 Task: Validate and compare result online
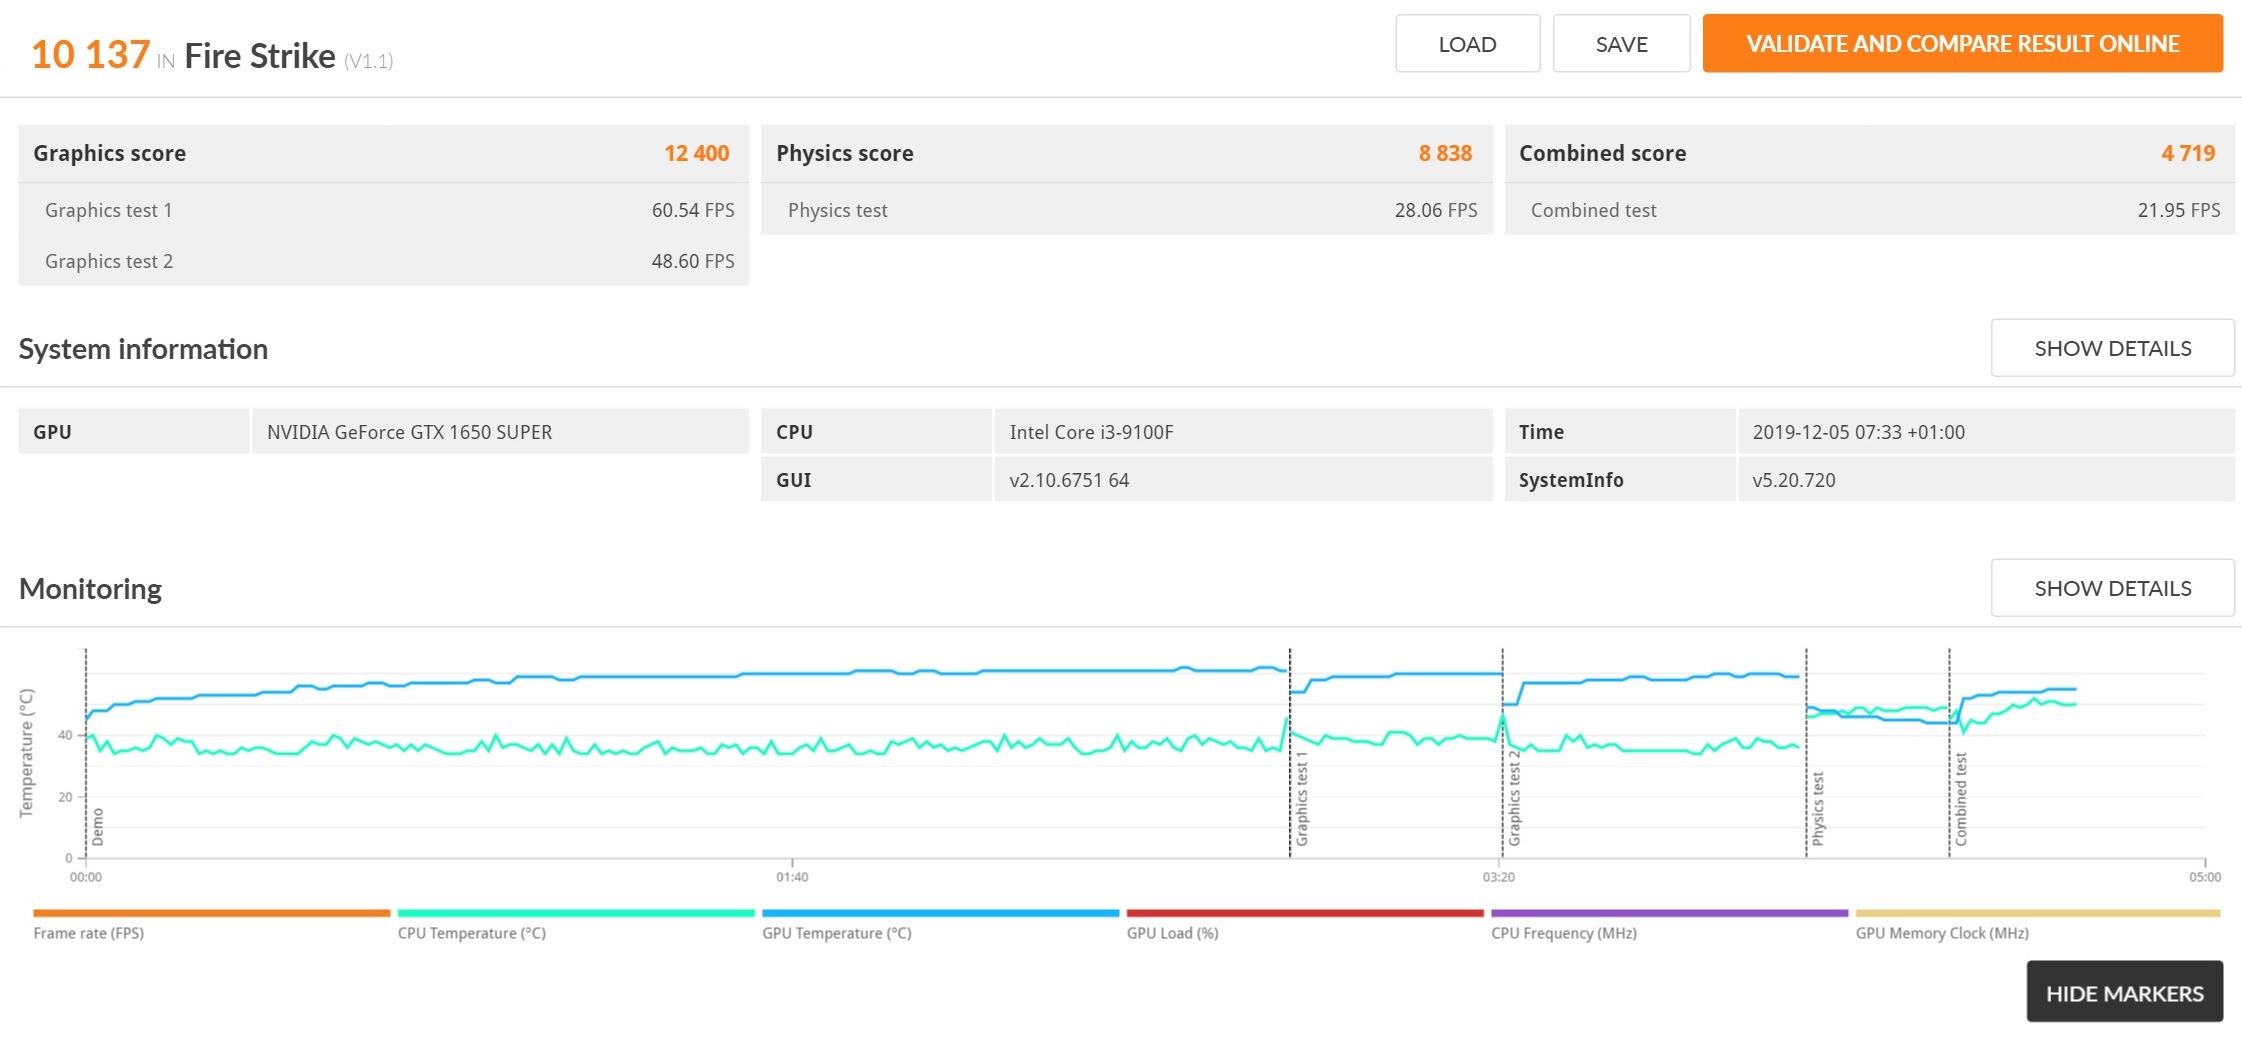pos(1962,44)
